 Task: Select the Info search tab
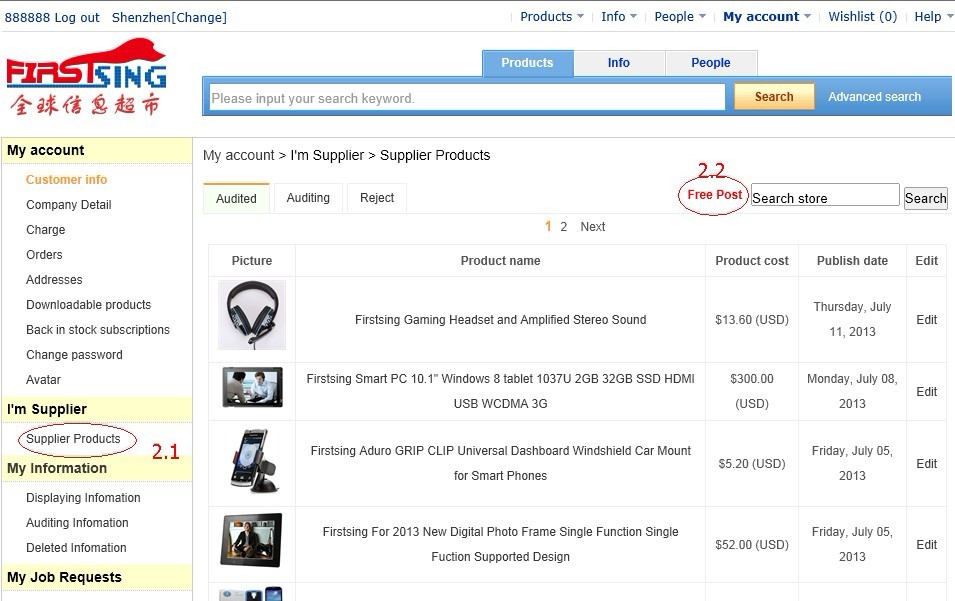619,63
